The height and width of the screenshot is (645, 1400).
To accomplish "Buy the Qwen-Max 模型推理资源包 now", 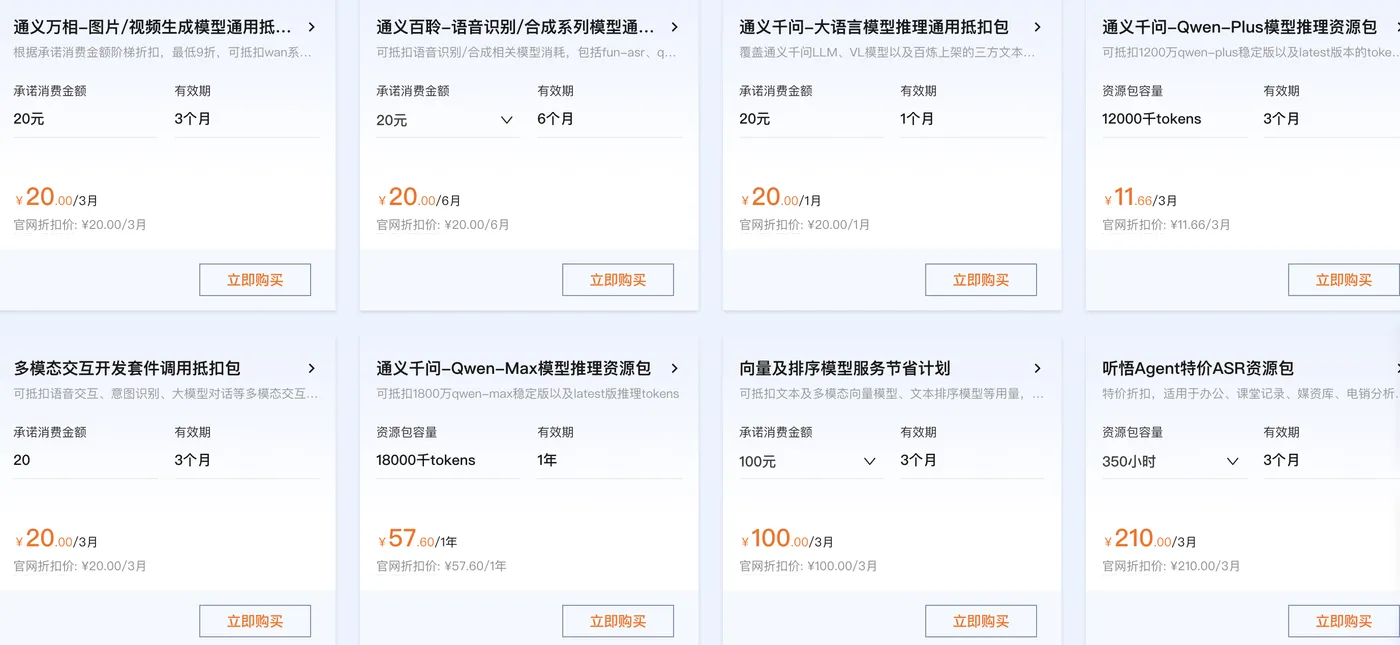I will (618, 621).
